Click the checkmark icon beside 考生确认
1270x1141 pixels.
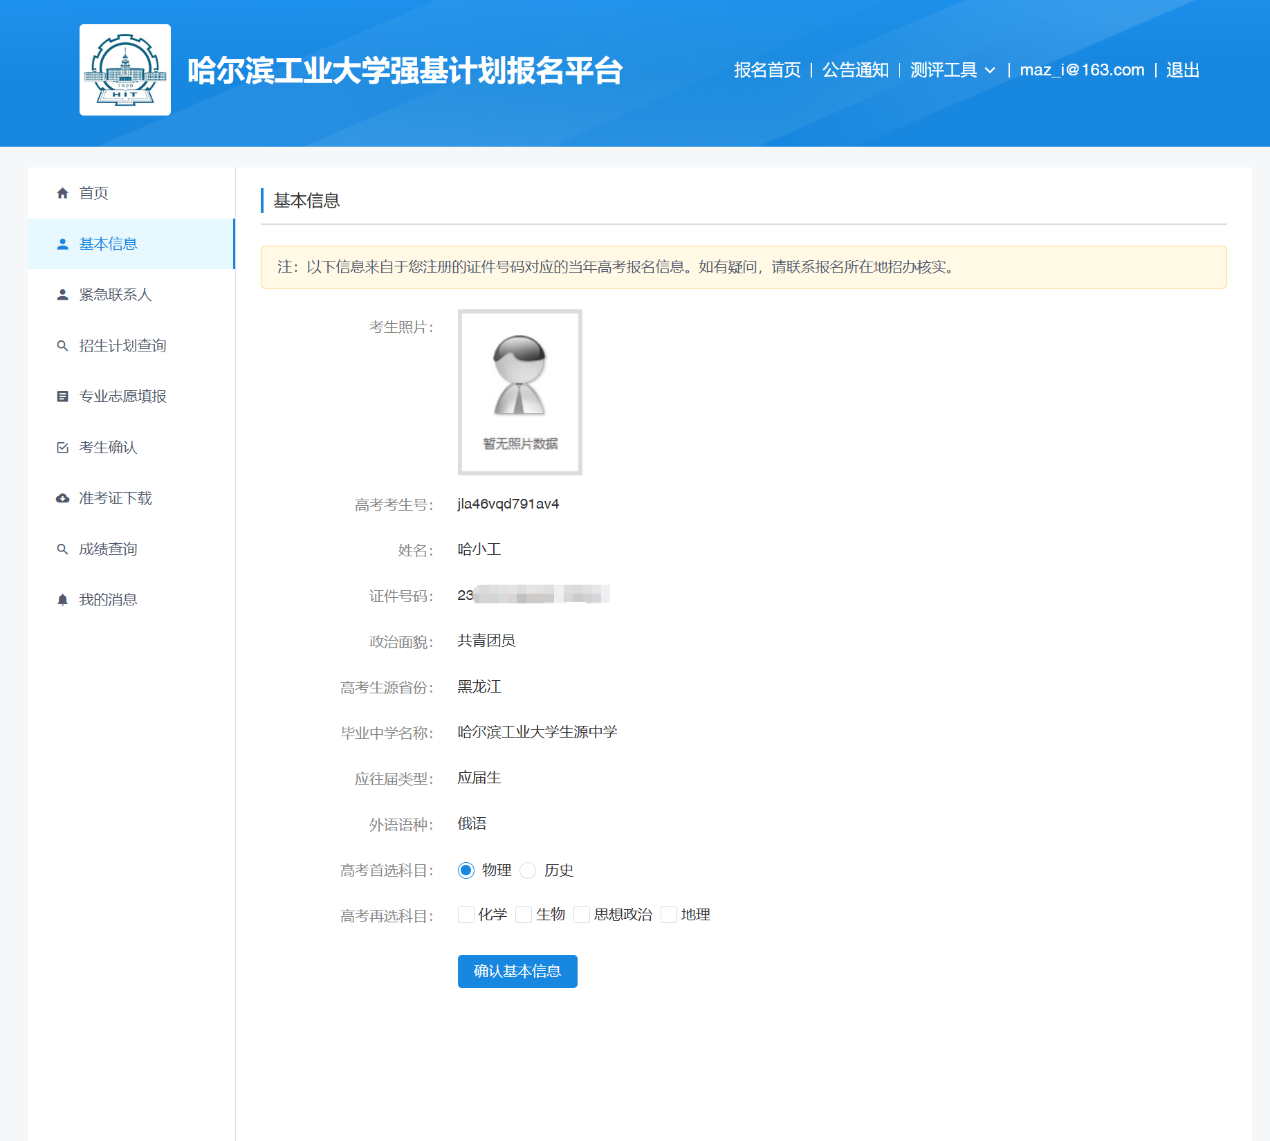point(63,448)
